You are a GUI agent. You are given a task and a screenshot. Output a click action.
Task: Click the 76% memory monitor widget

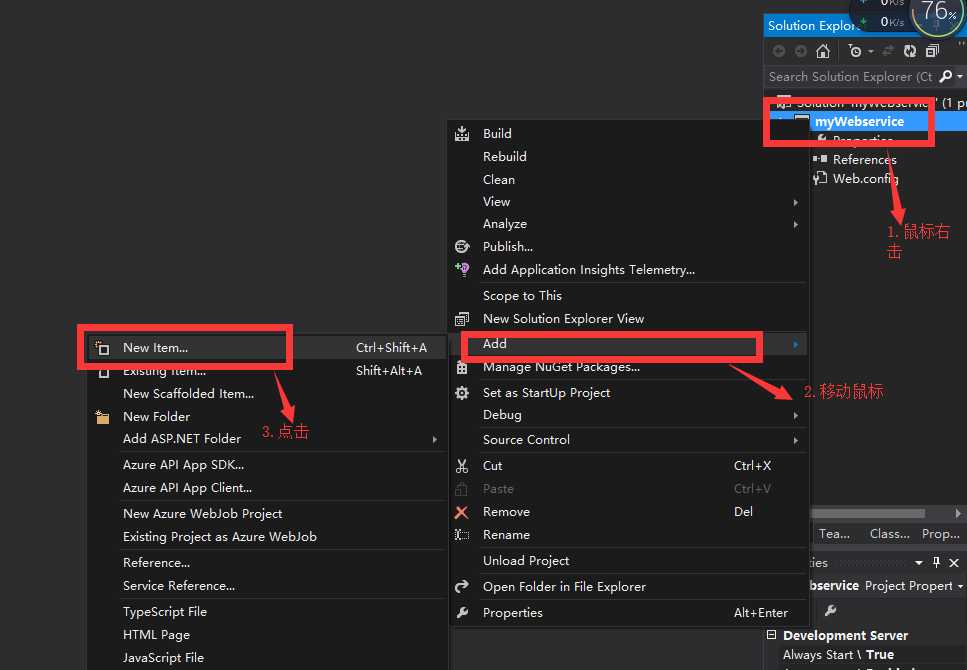tap(938, 14)
